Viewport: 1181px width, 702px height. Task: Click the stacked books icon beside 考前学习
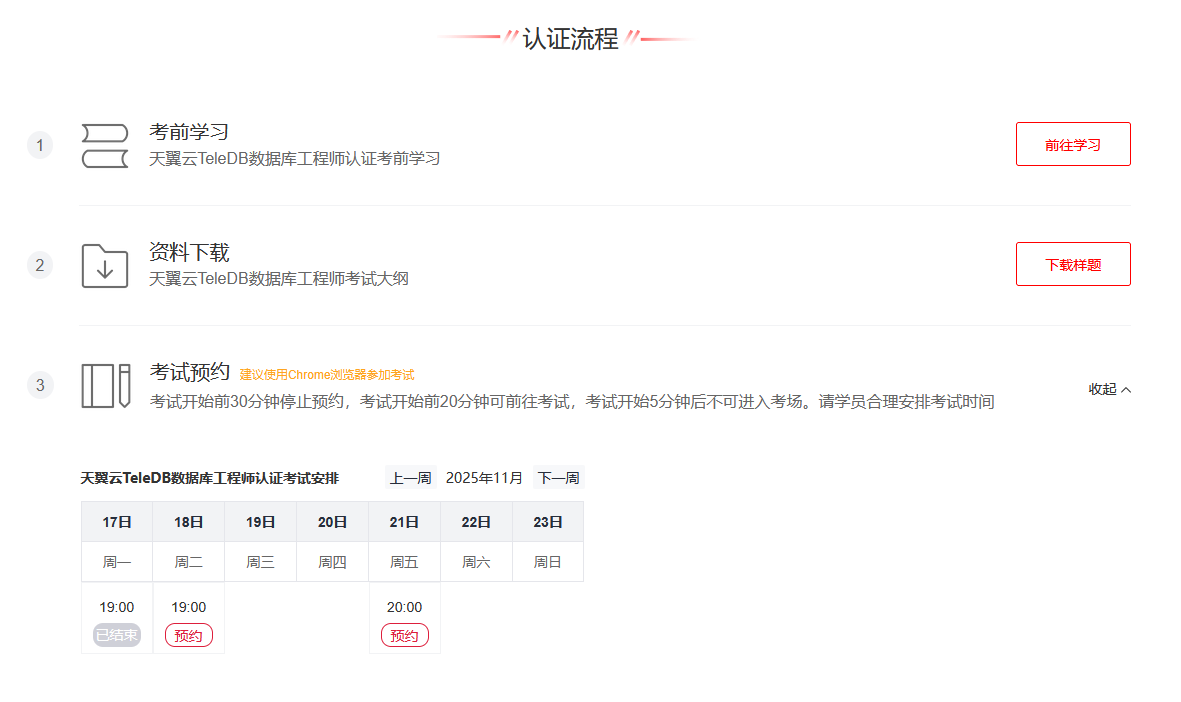coord(105,145)
